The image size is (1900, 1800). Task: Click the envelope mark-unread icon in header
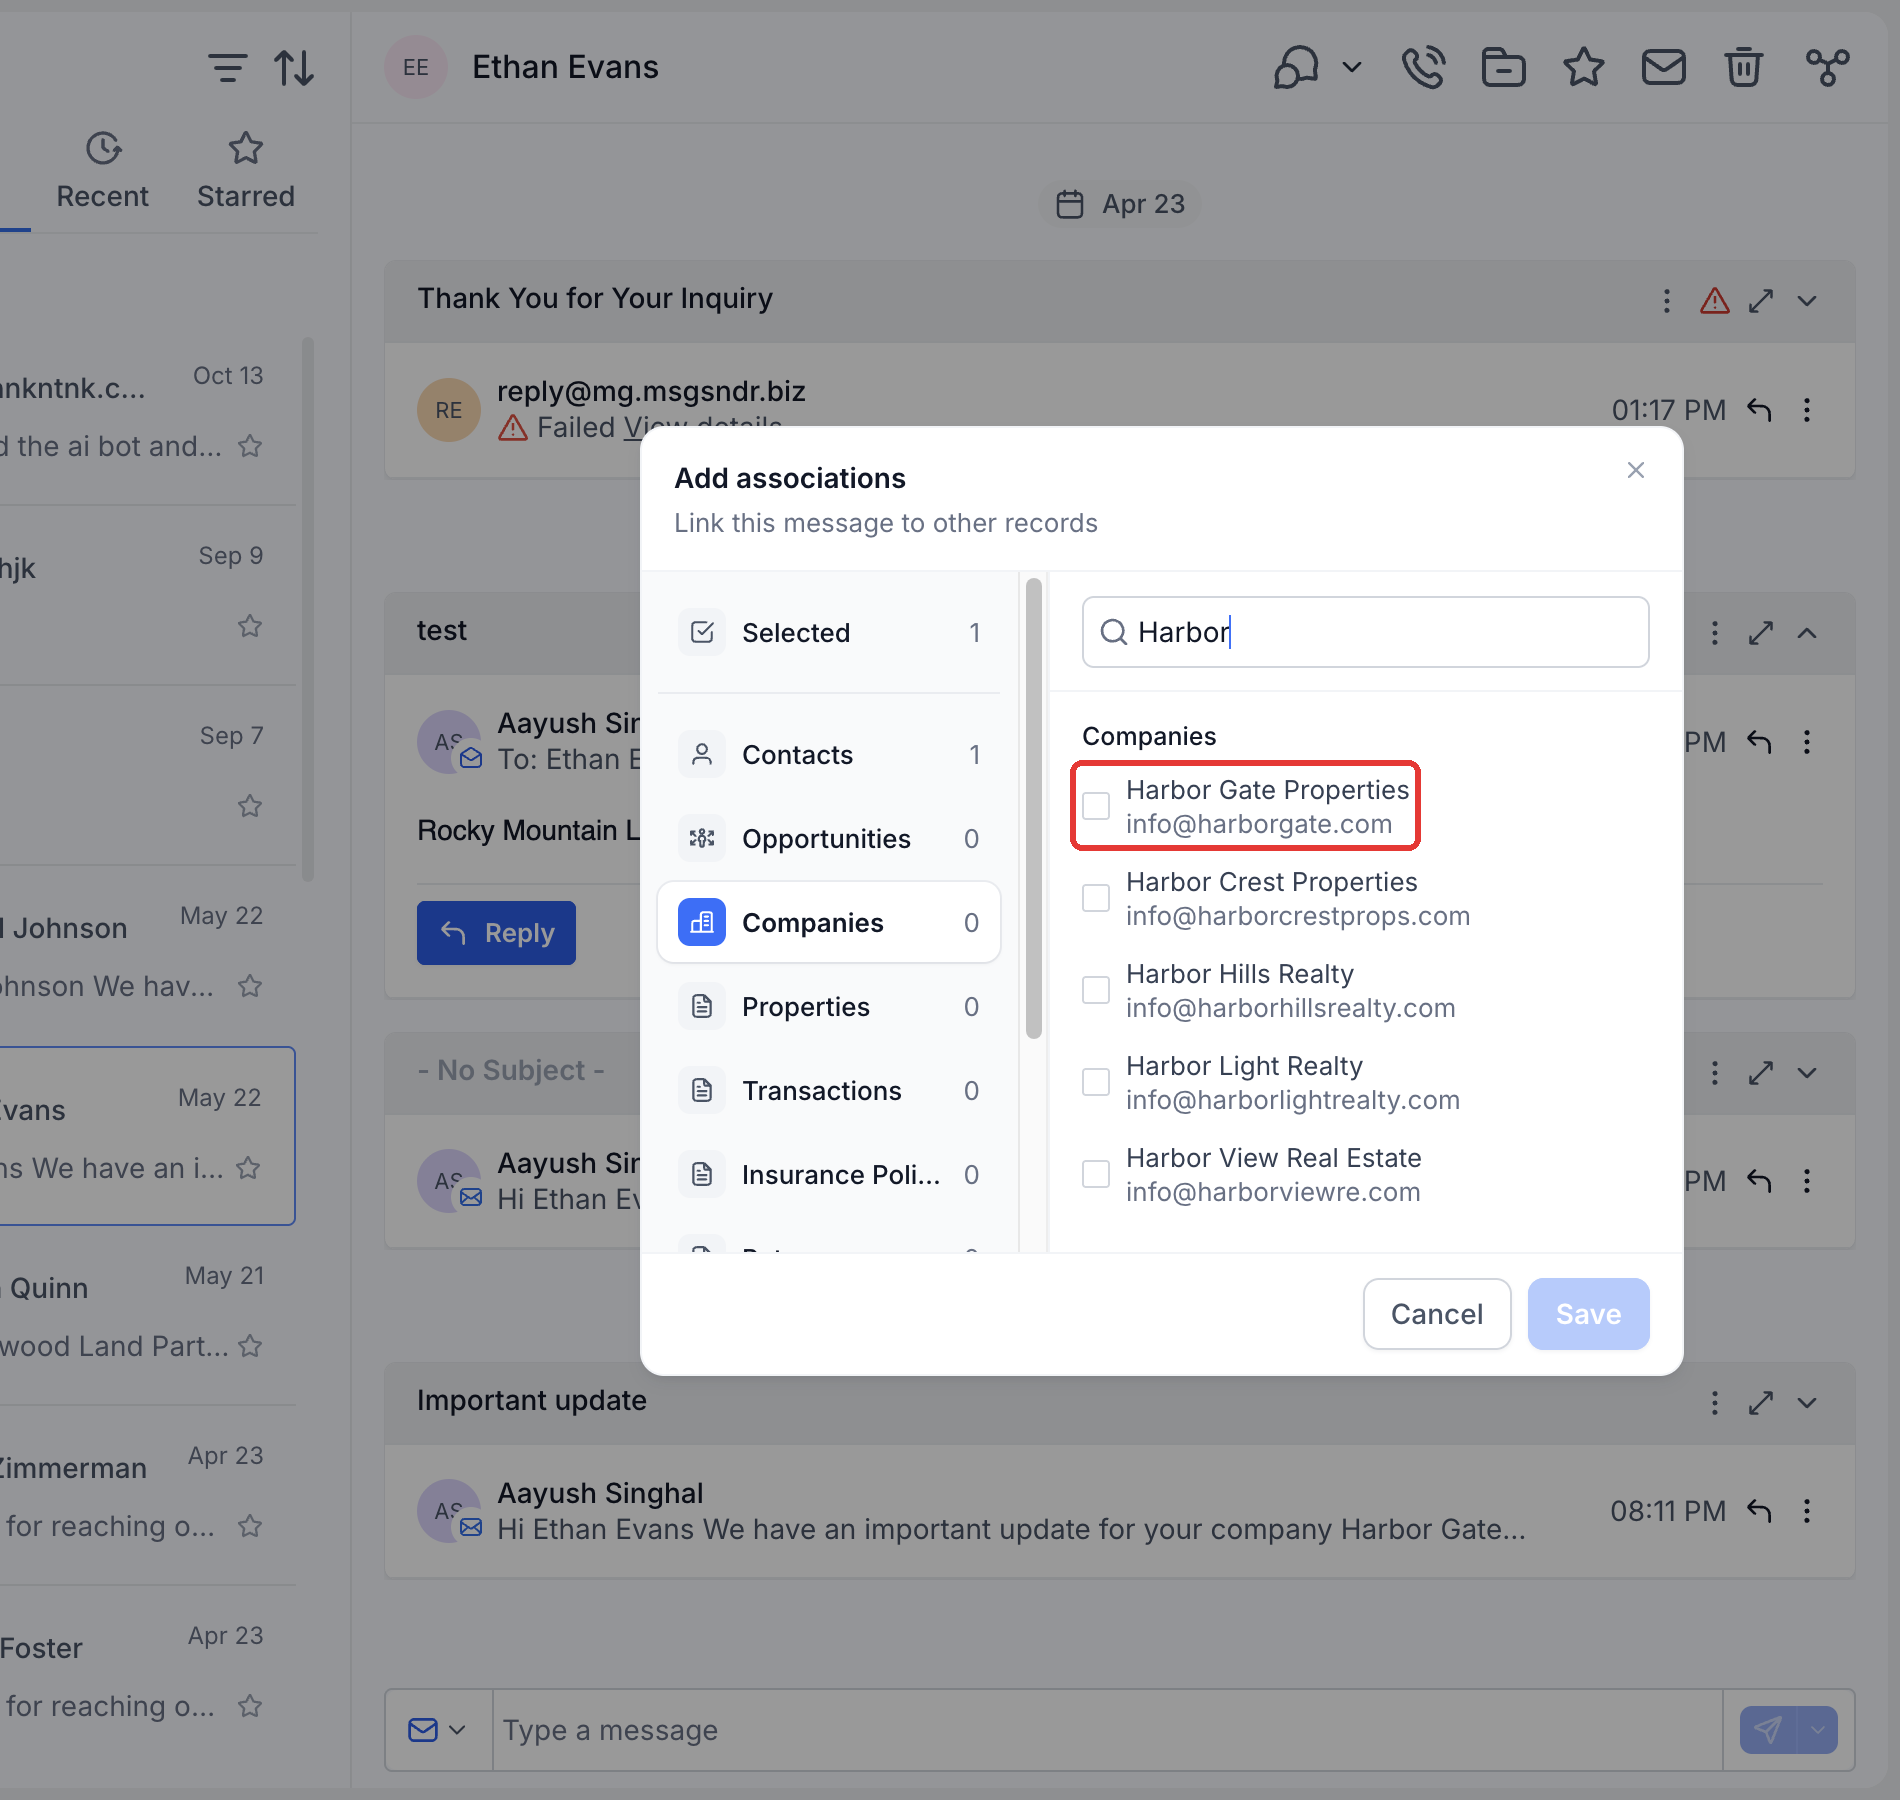1664,68
